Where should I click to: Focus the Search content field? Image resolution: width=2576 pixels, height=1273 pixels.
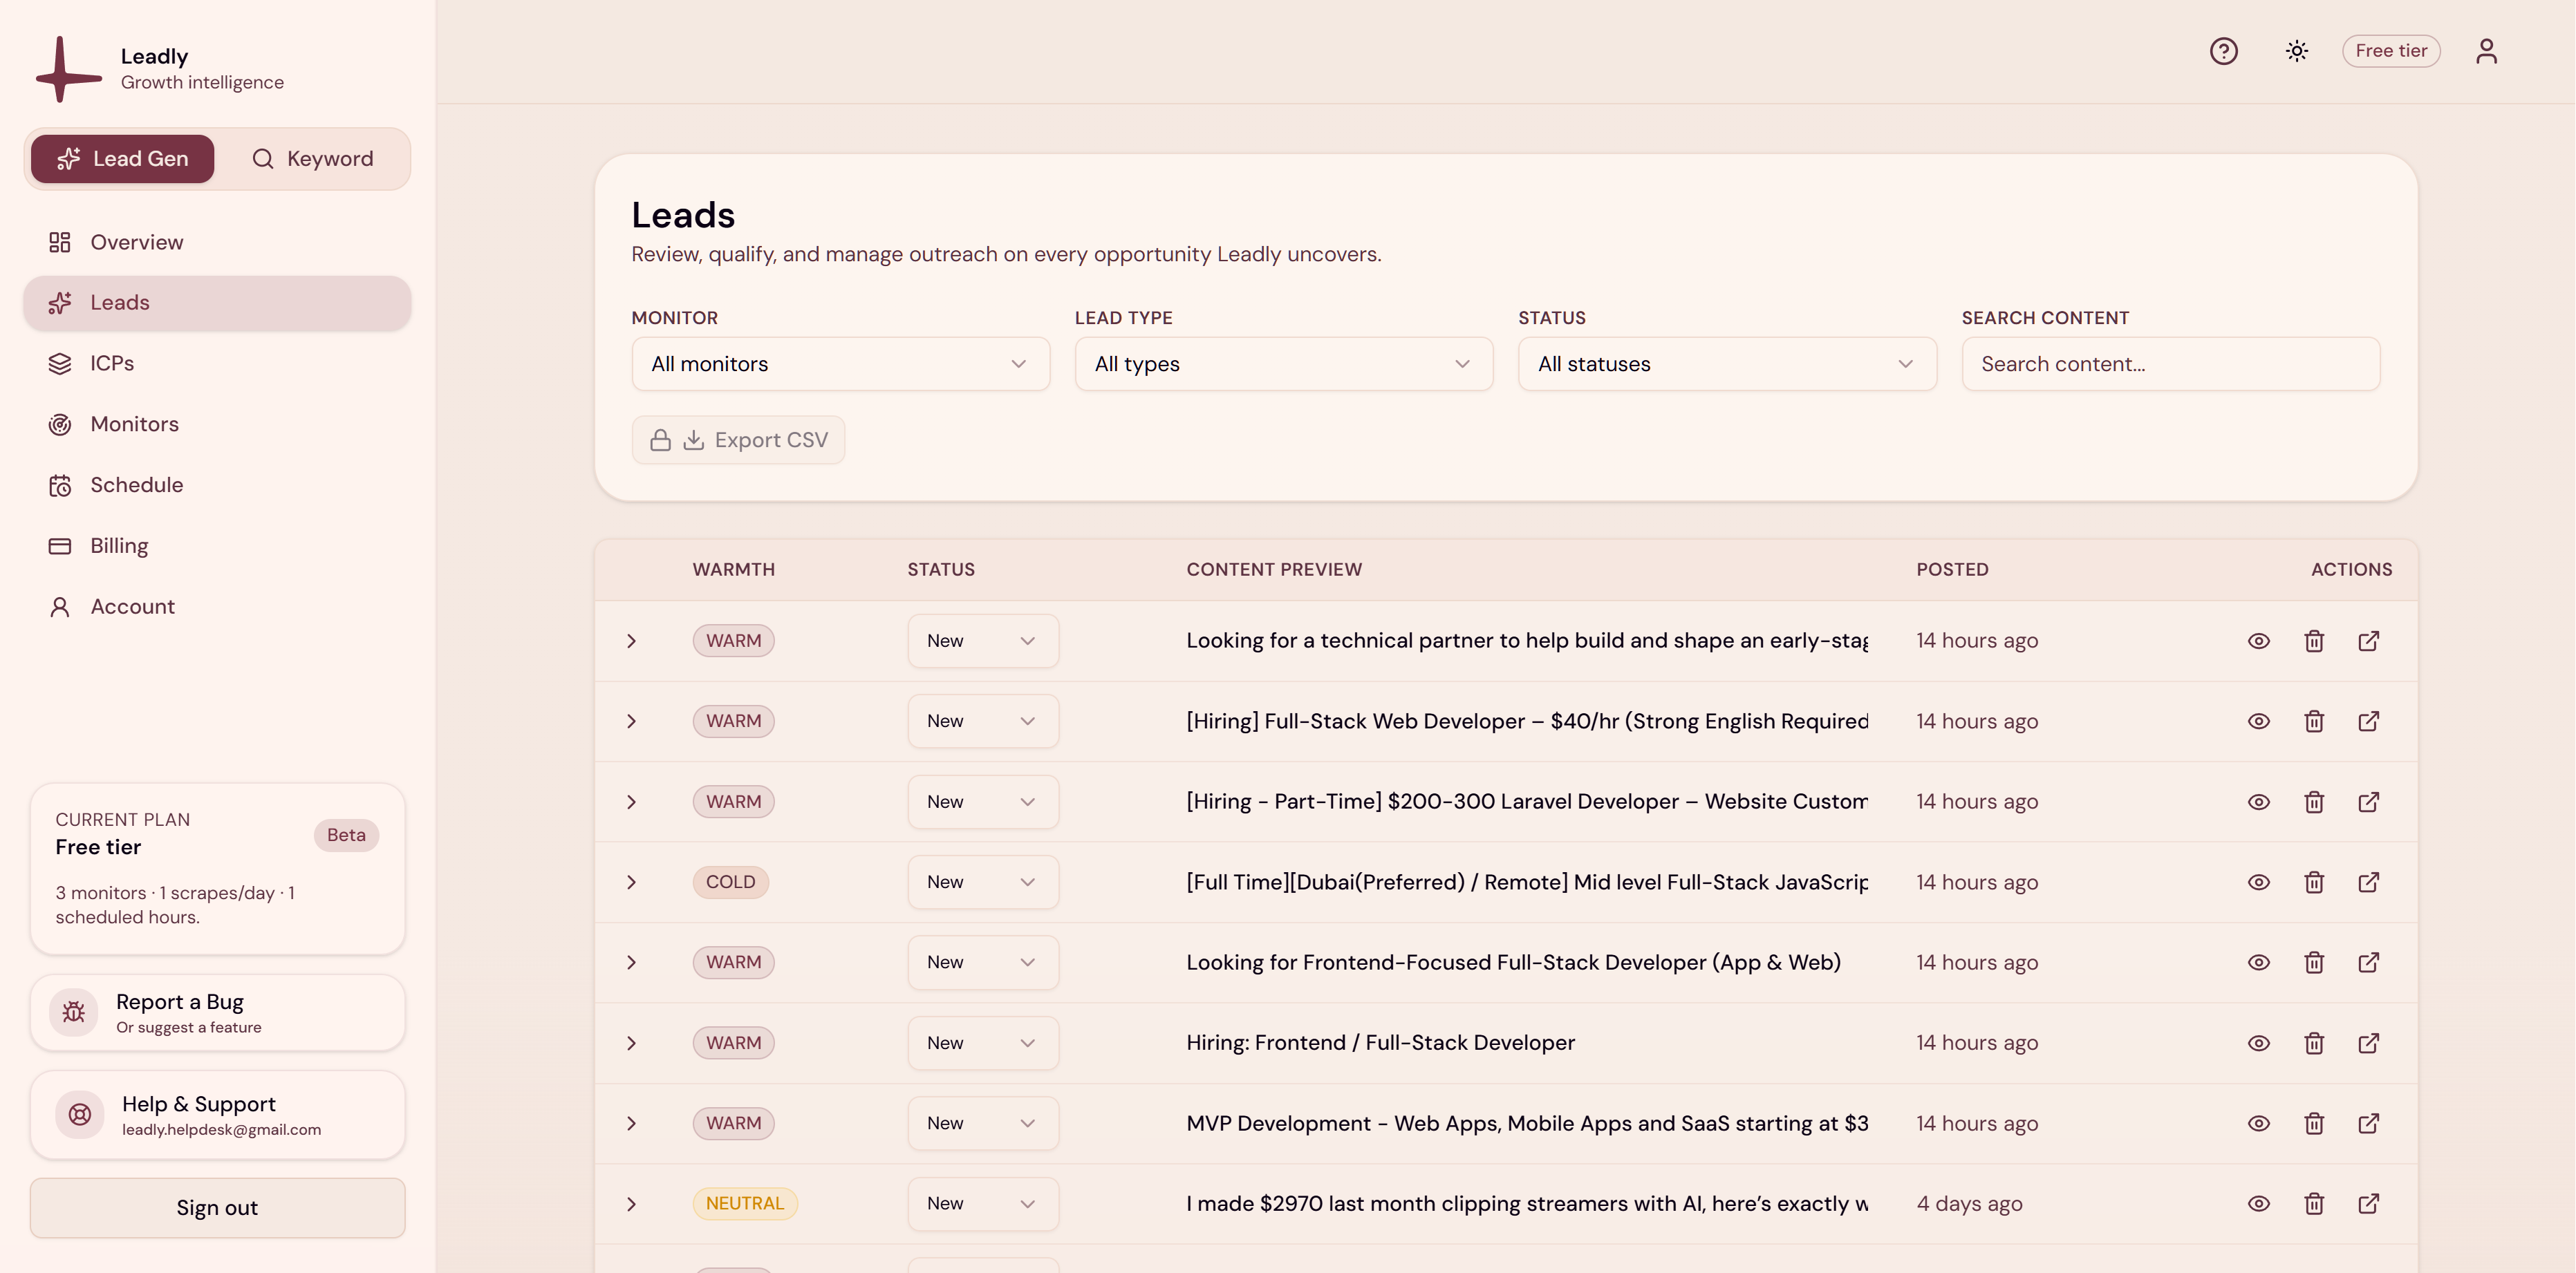2170,364
